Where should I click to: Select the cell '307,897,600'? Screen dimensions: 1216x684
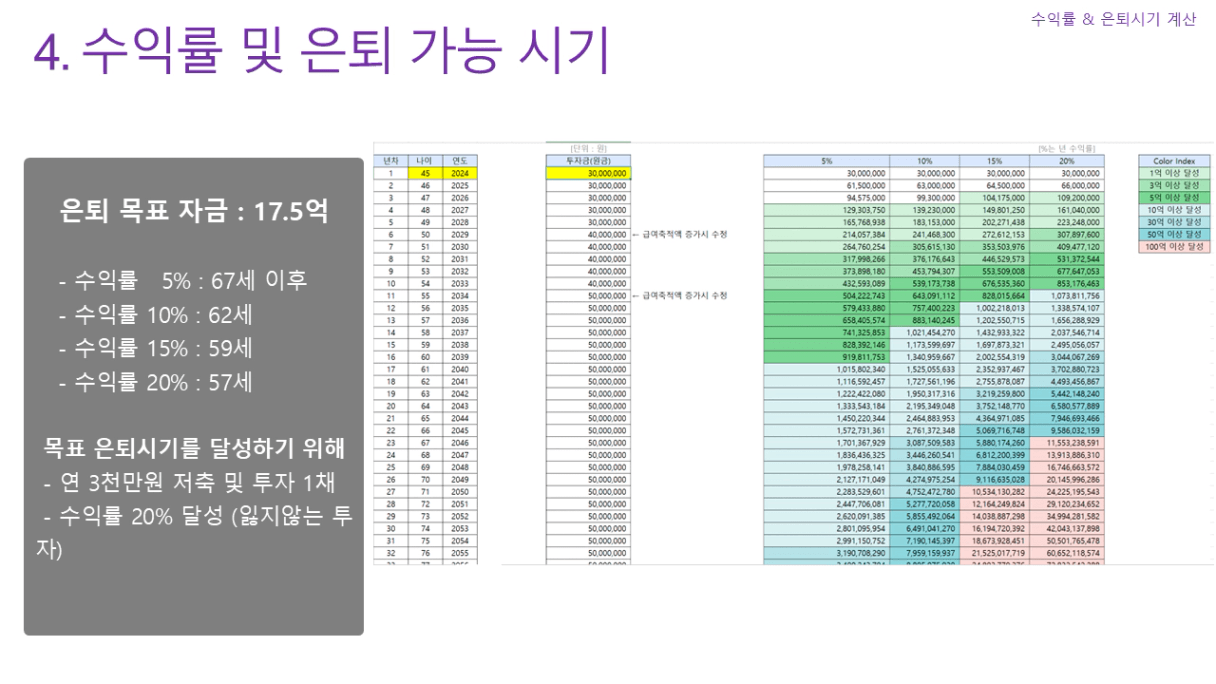(1066, 234)
